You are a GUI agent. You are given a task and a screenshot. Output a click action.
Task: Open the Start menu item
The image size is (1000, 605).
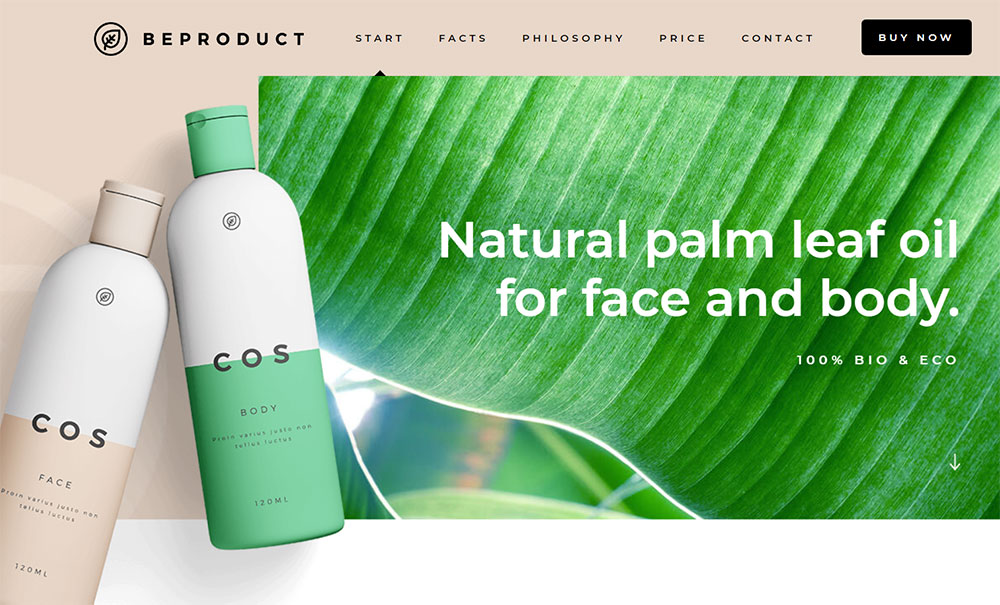(x=379, y=38)
